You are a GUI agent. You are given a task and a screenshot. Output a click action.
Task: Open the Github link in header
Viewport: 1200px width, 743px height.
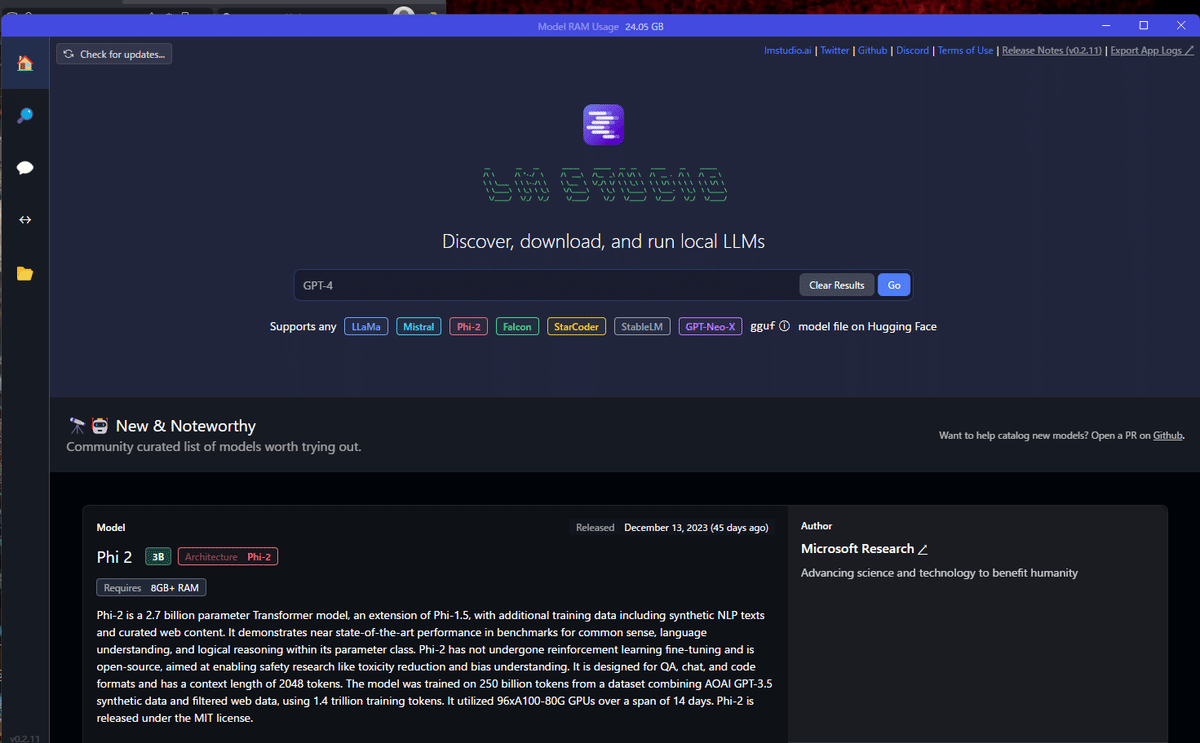coord(872,50)
